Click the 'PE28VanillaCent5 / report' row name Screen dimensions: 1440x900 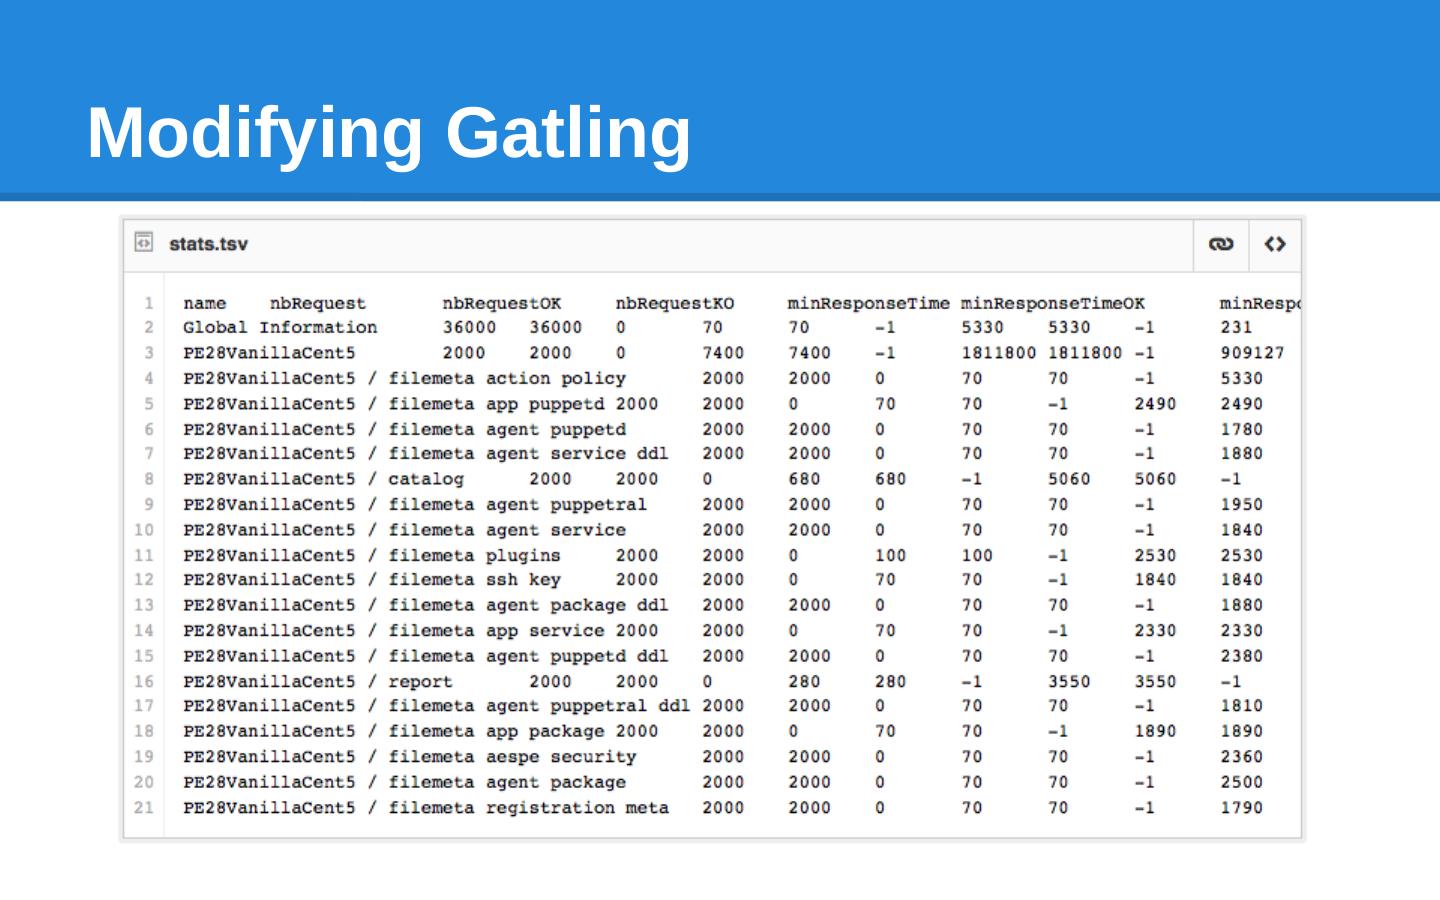318,682
